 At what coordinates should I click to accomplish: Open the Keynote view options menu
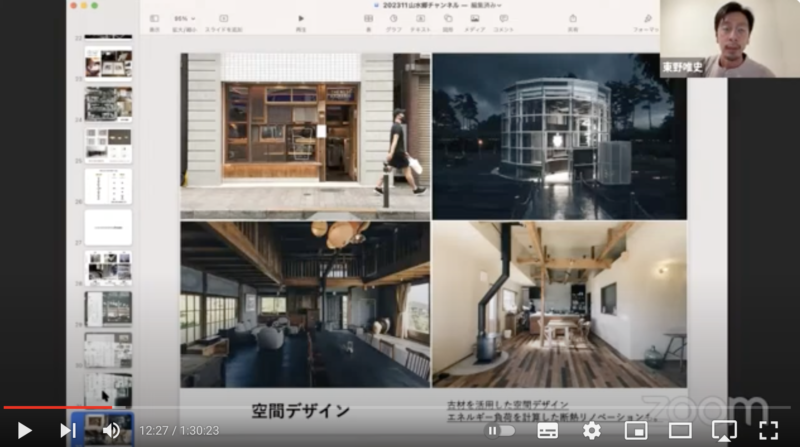155,19
